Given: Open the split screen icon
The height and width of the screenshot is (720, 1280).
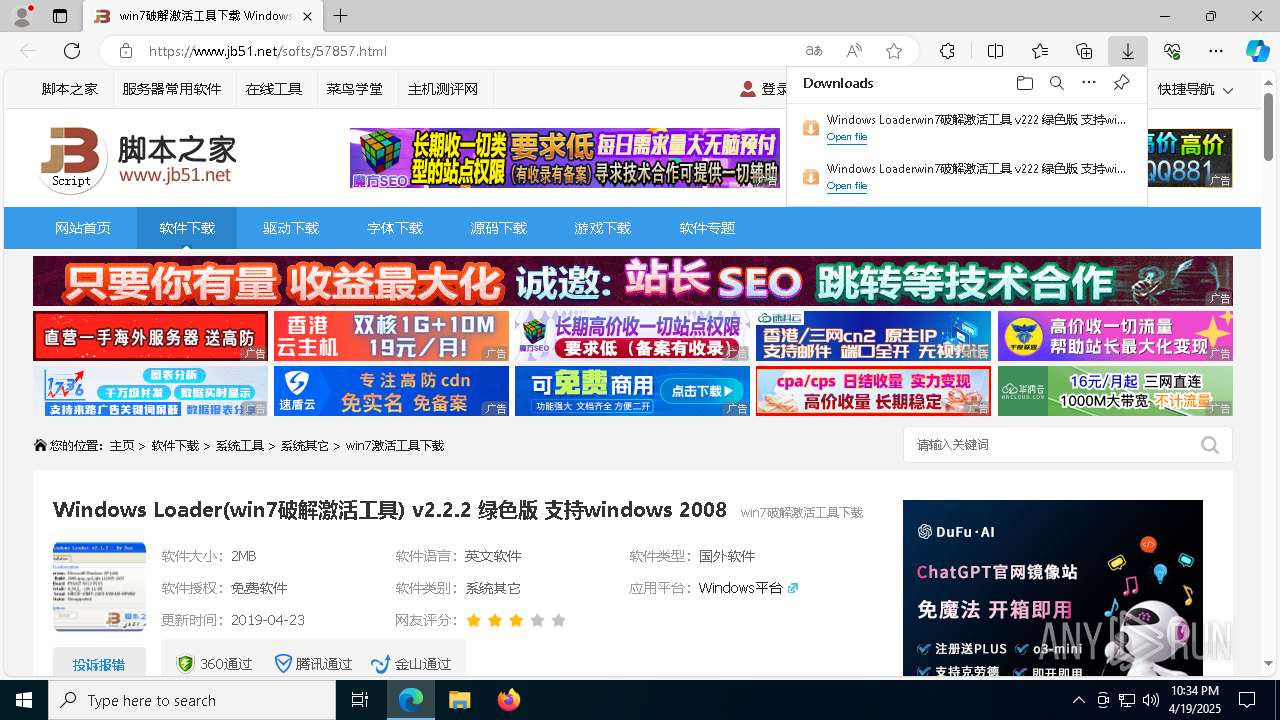Looking at the screenshot, I should coord(996,51).
